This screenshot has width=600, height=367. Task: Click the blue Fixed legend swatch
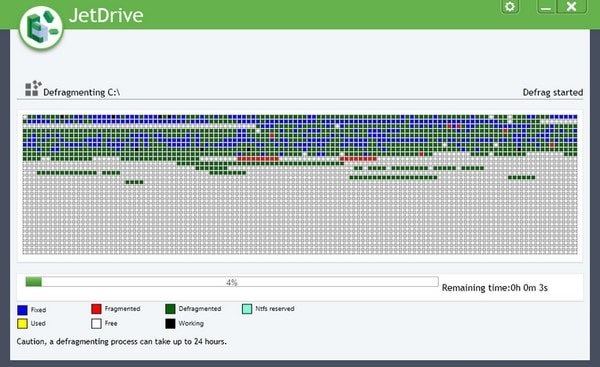pos(23,310)
